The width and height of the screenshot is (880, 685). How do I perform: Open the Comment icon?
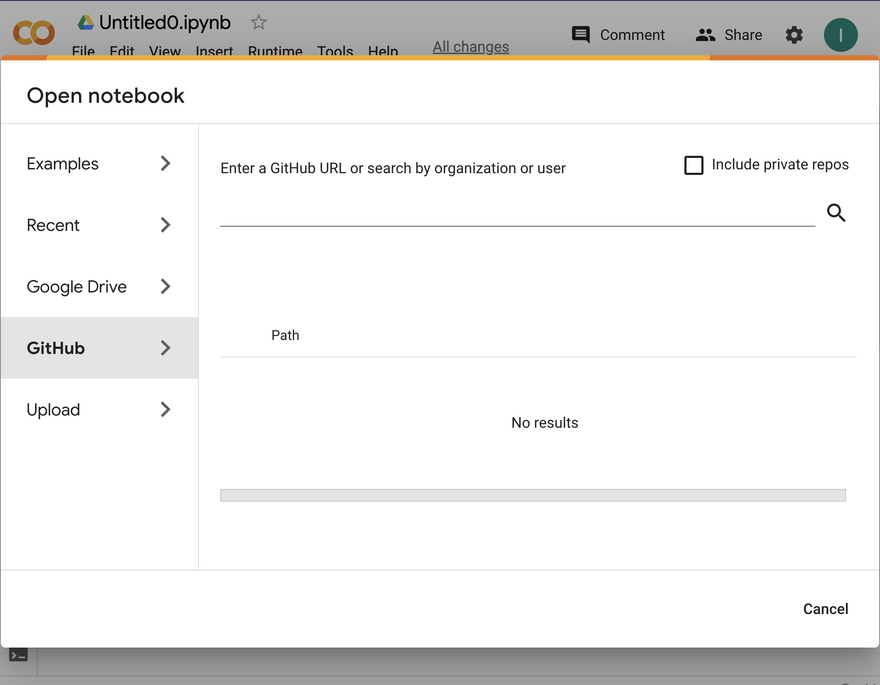580,35
